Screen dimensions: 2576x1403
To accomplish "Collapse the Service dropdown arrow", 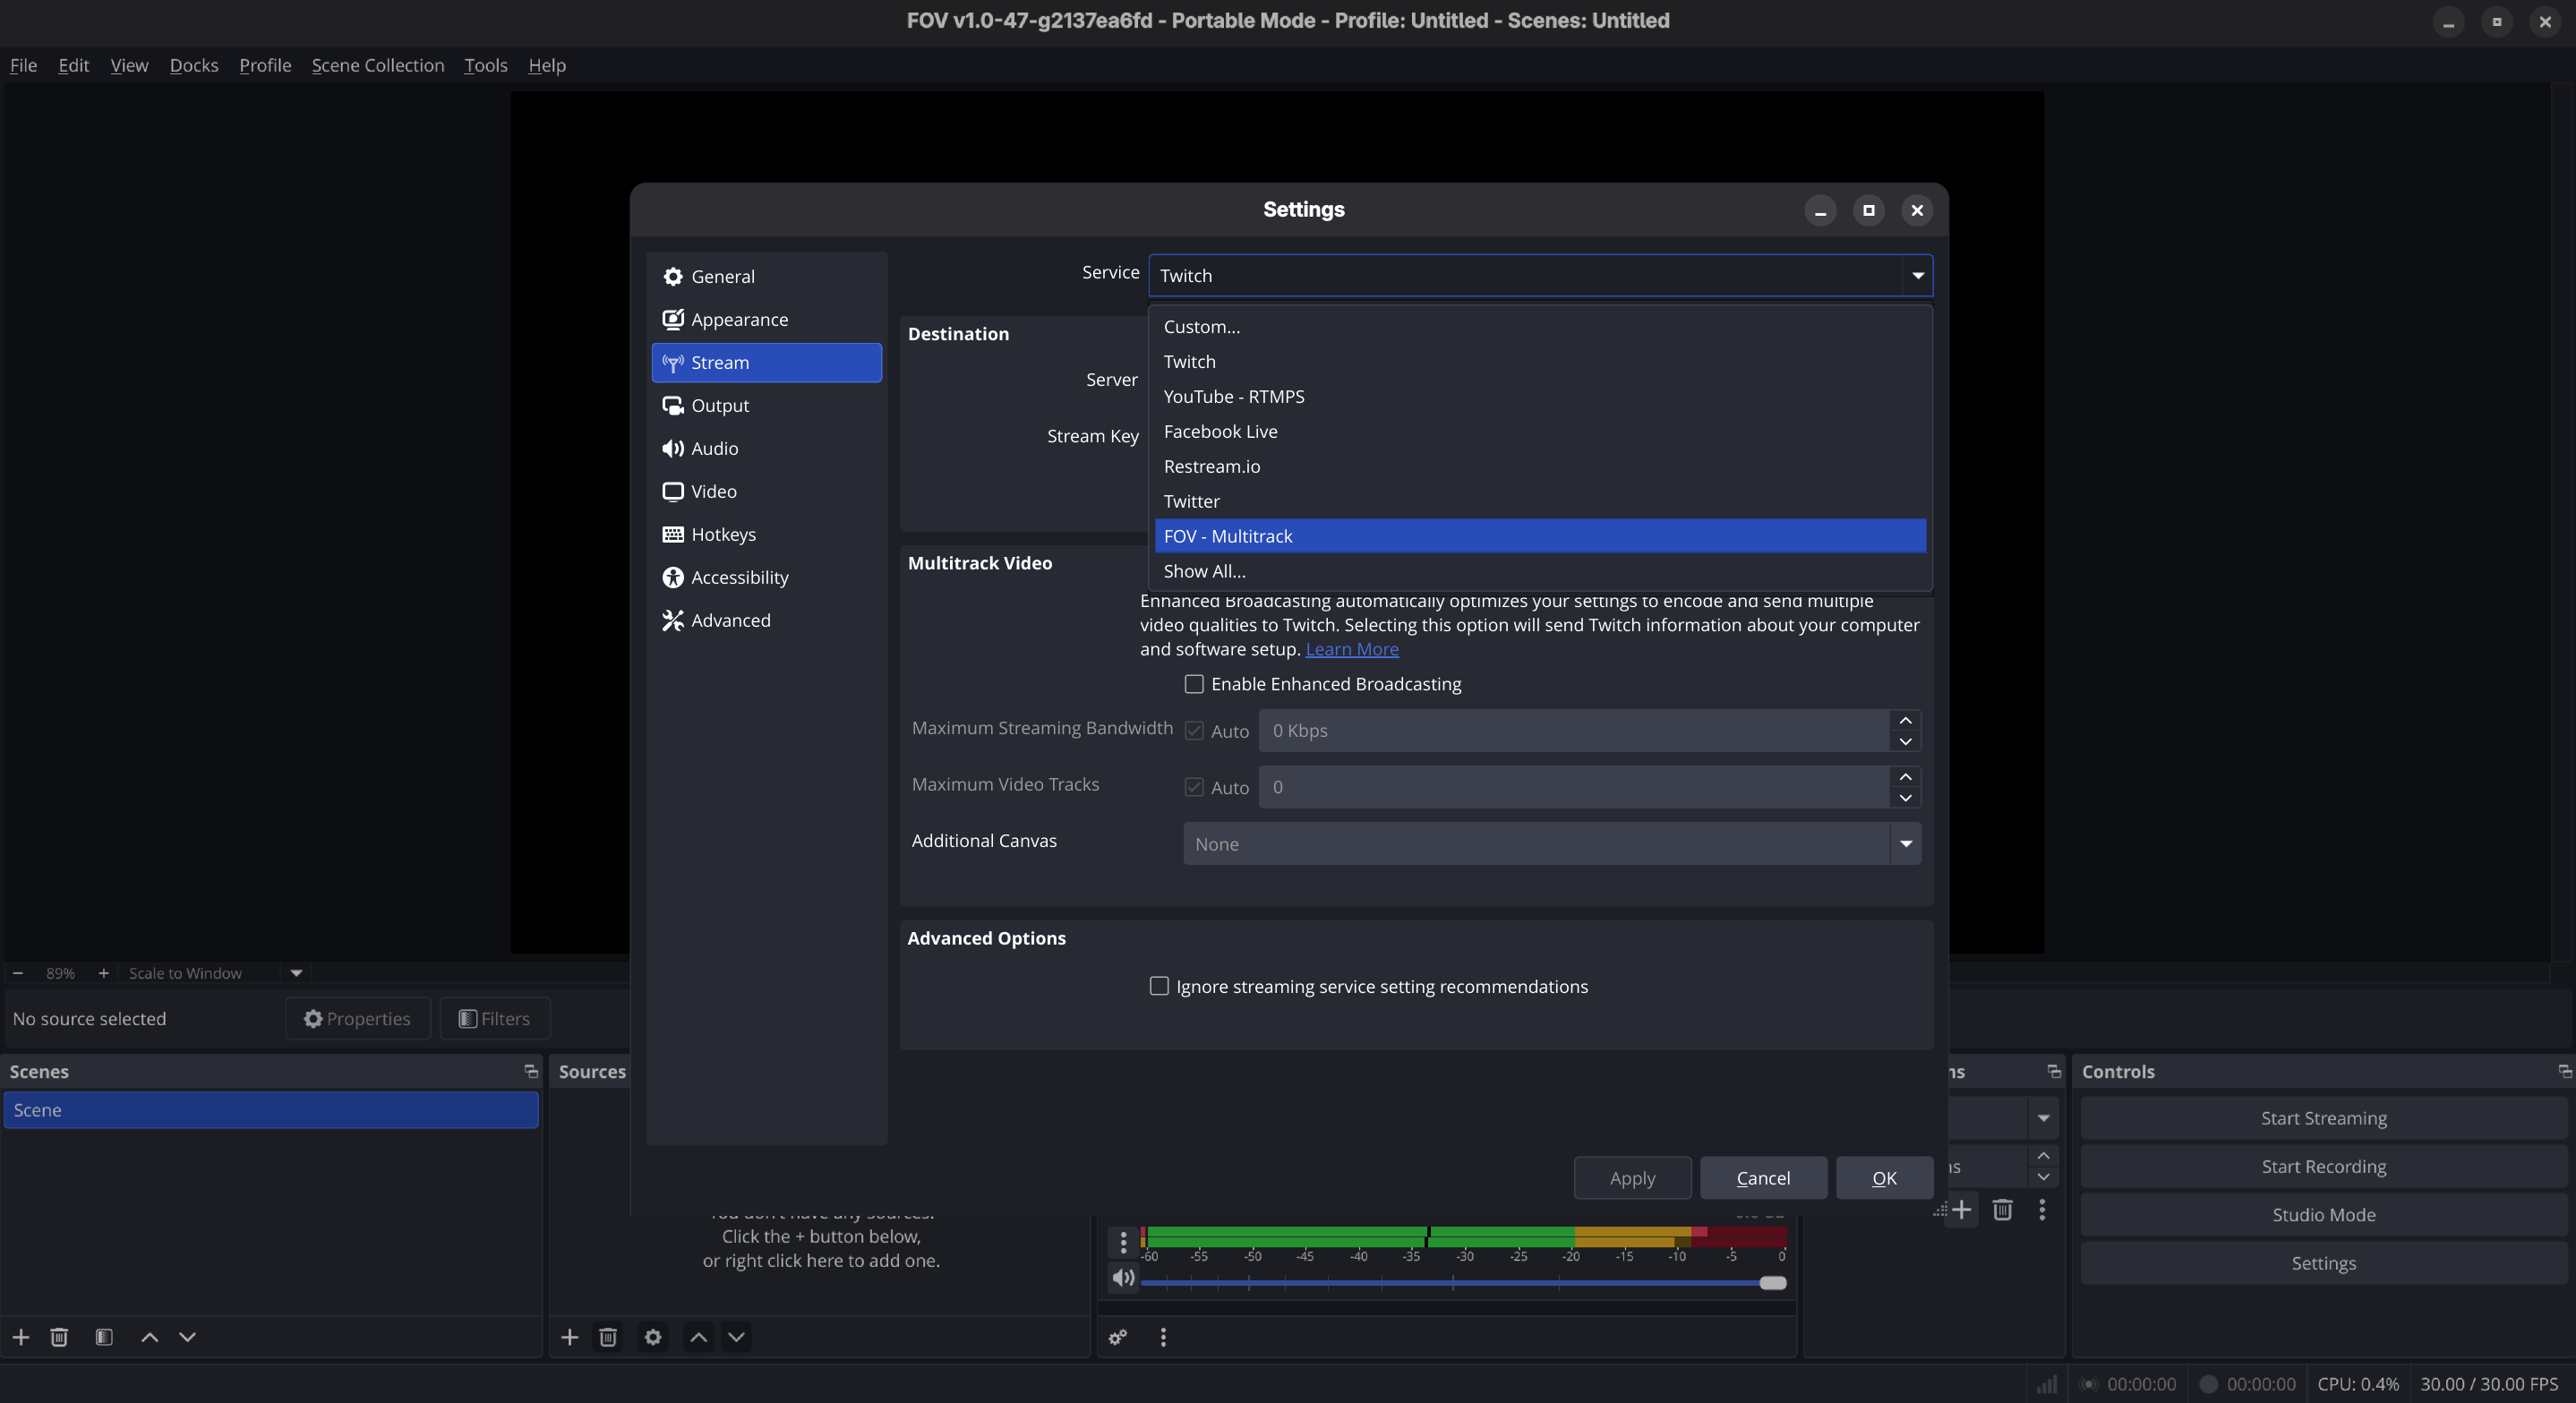I will tap(1917, 275).
